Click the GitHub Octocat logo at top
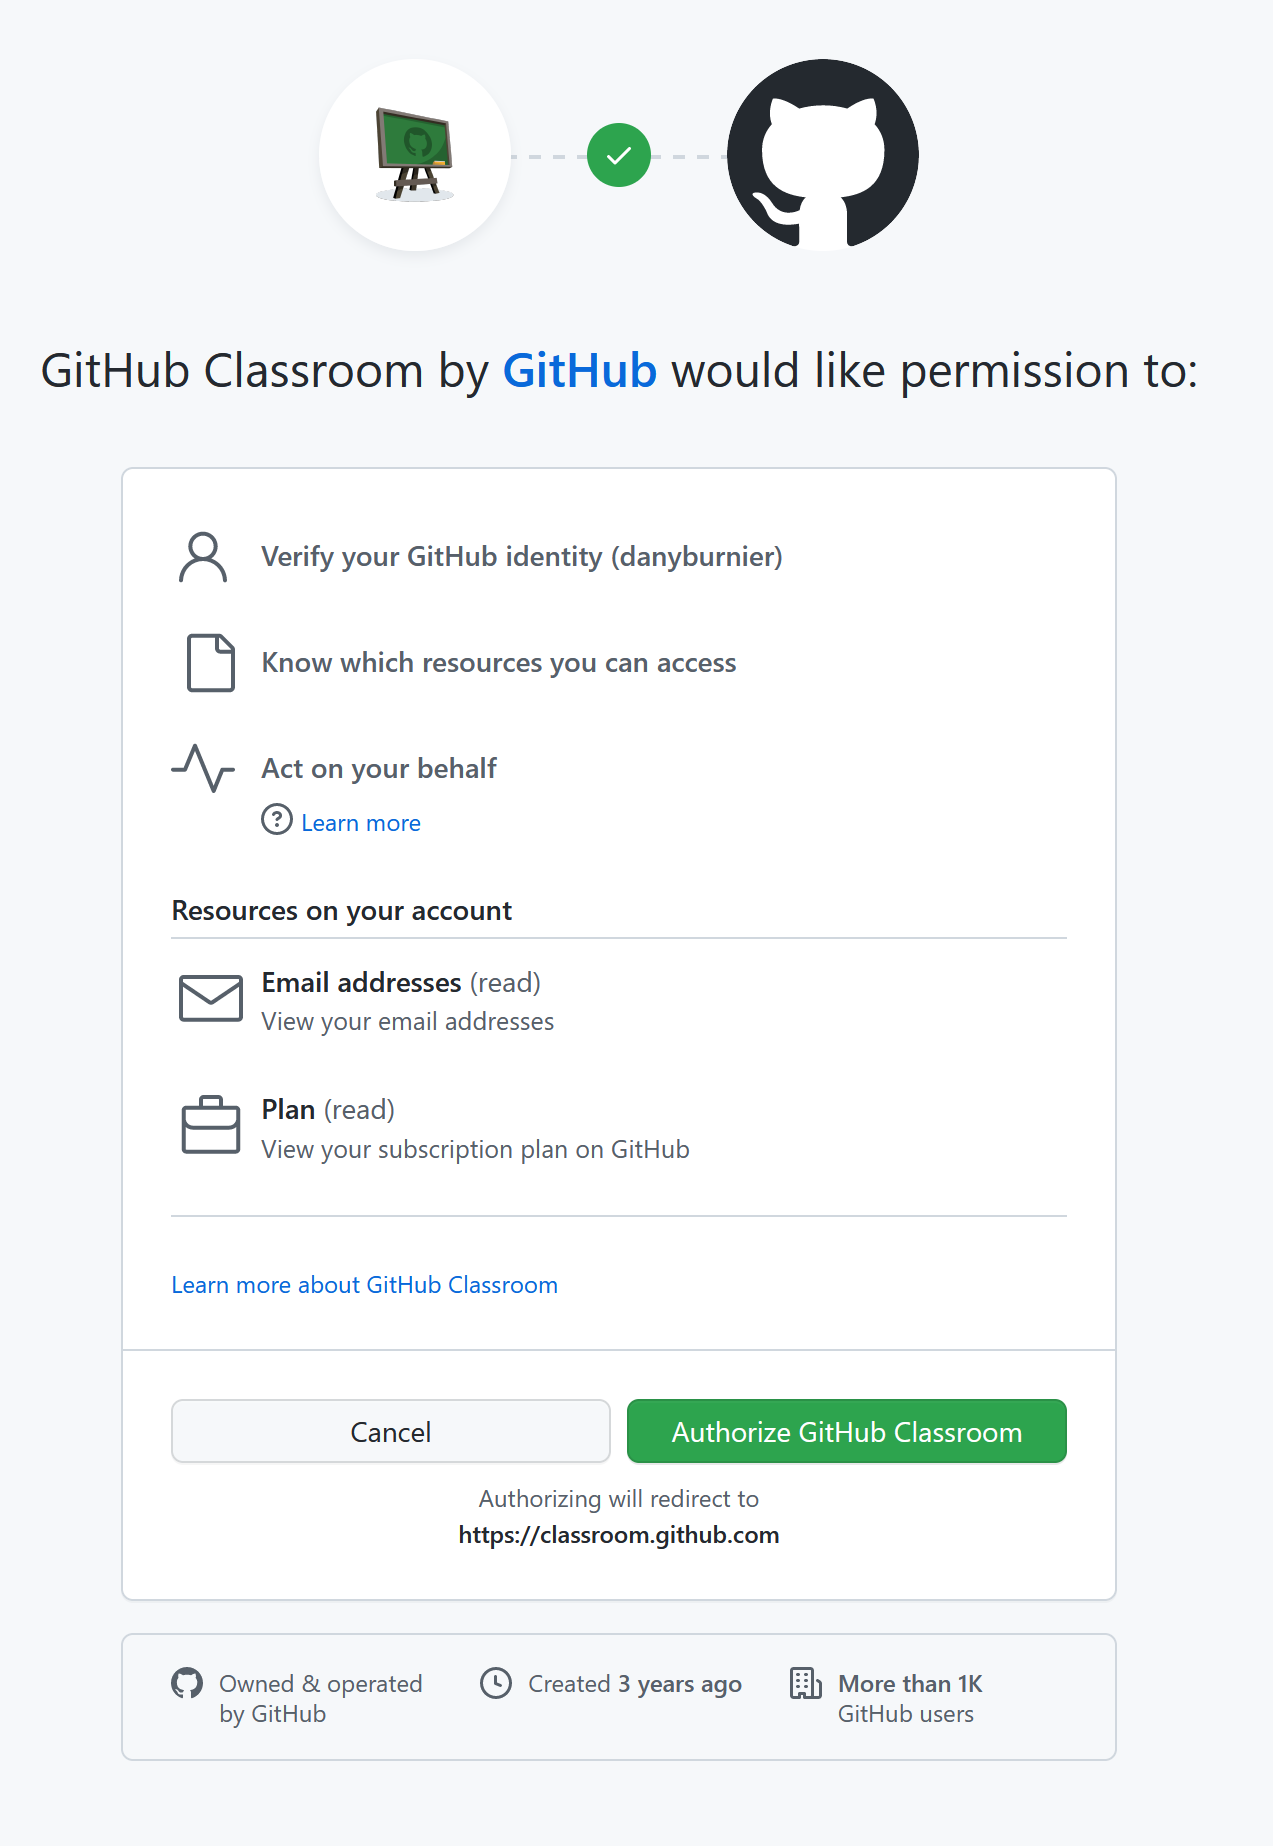This screenshot has width=1273, height=1846. coord(821,154)
